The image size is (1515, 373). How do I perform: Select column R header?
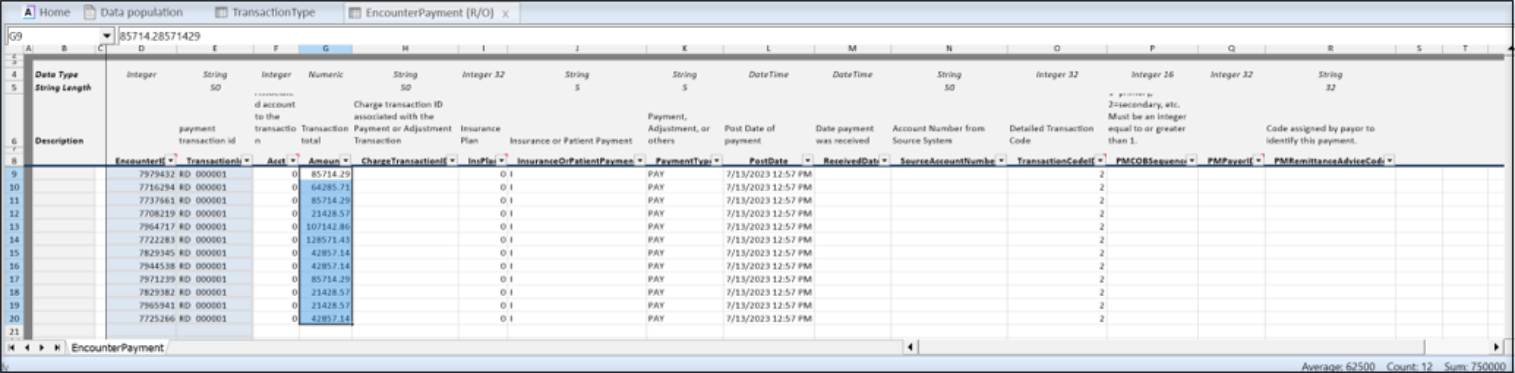point(1330,48)
